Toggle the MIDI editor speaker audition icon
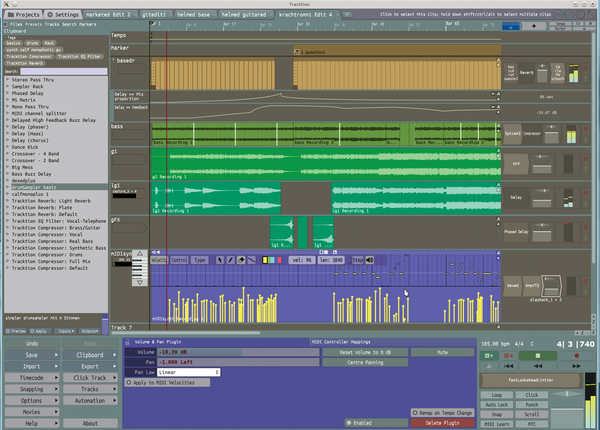Screen dimensions: 600x430 (x=370, y=260)
